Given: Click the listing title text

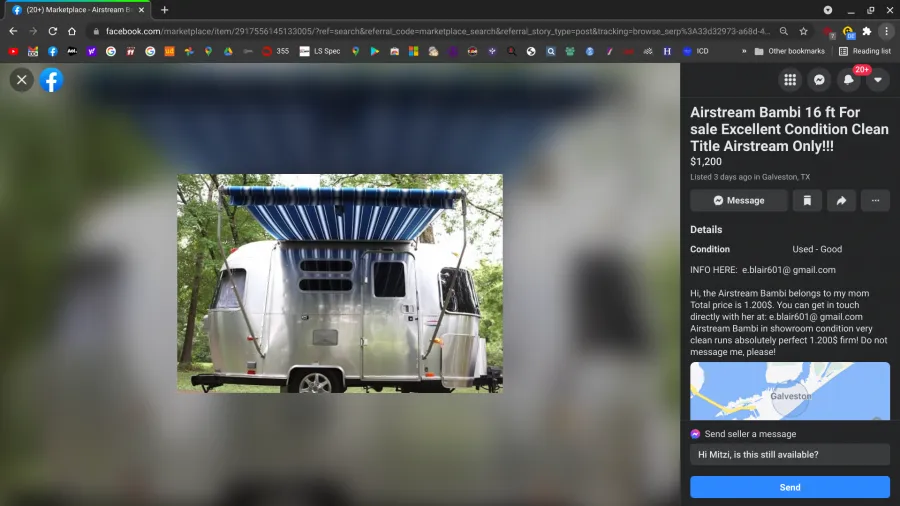Looking at the screenshot, I should coord(789,129).
